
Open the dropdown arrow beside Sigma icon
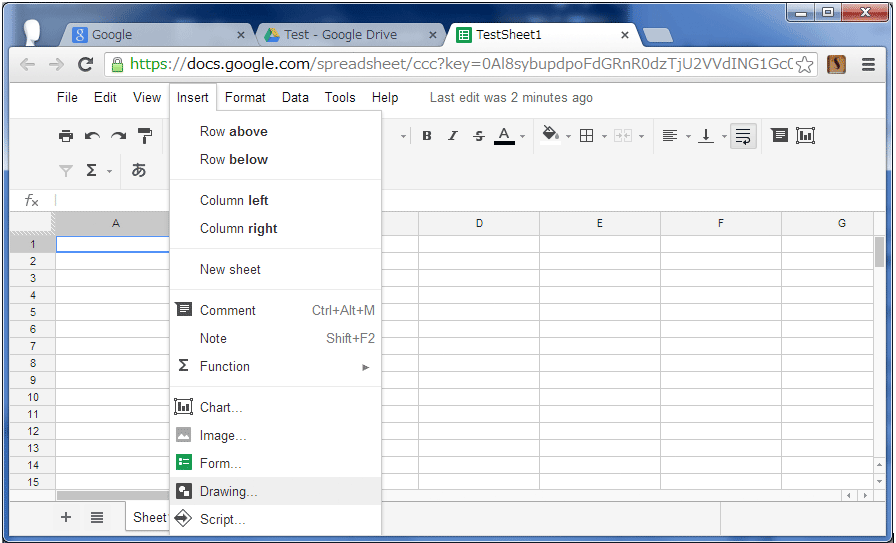(x=109, y=171)
